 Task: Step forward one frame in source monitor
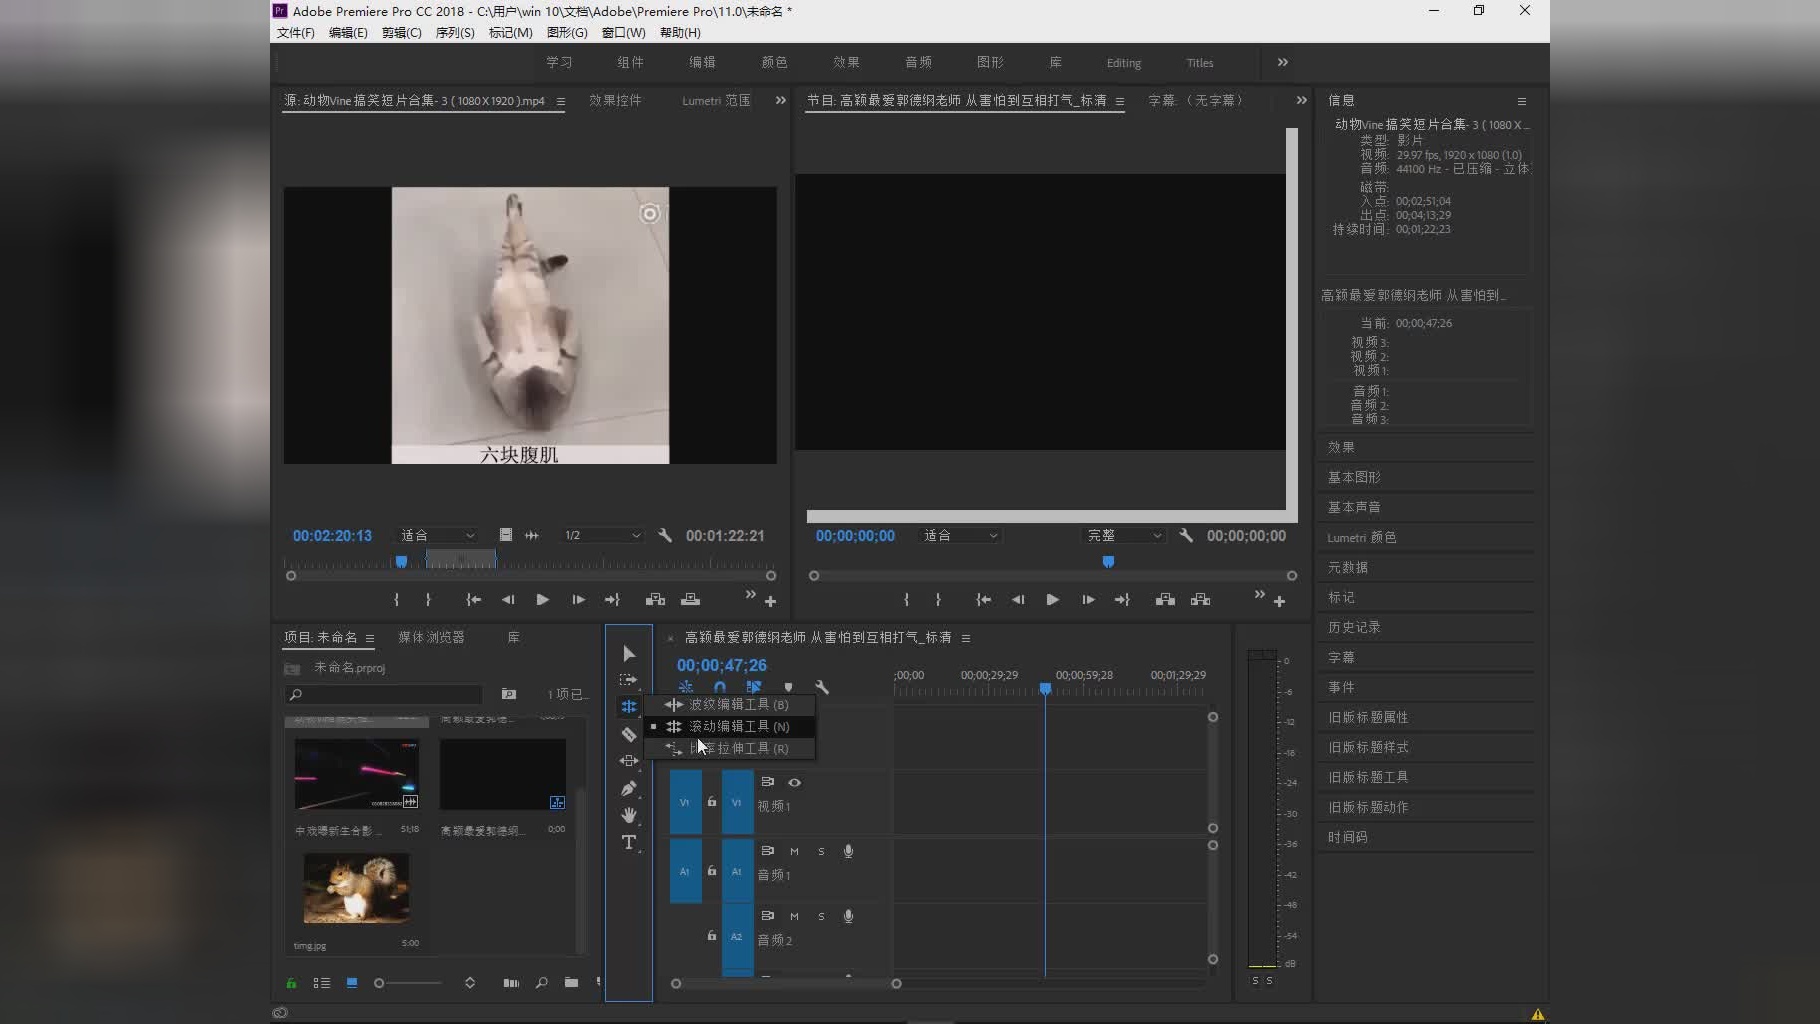click(x=578, y=599)
